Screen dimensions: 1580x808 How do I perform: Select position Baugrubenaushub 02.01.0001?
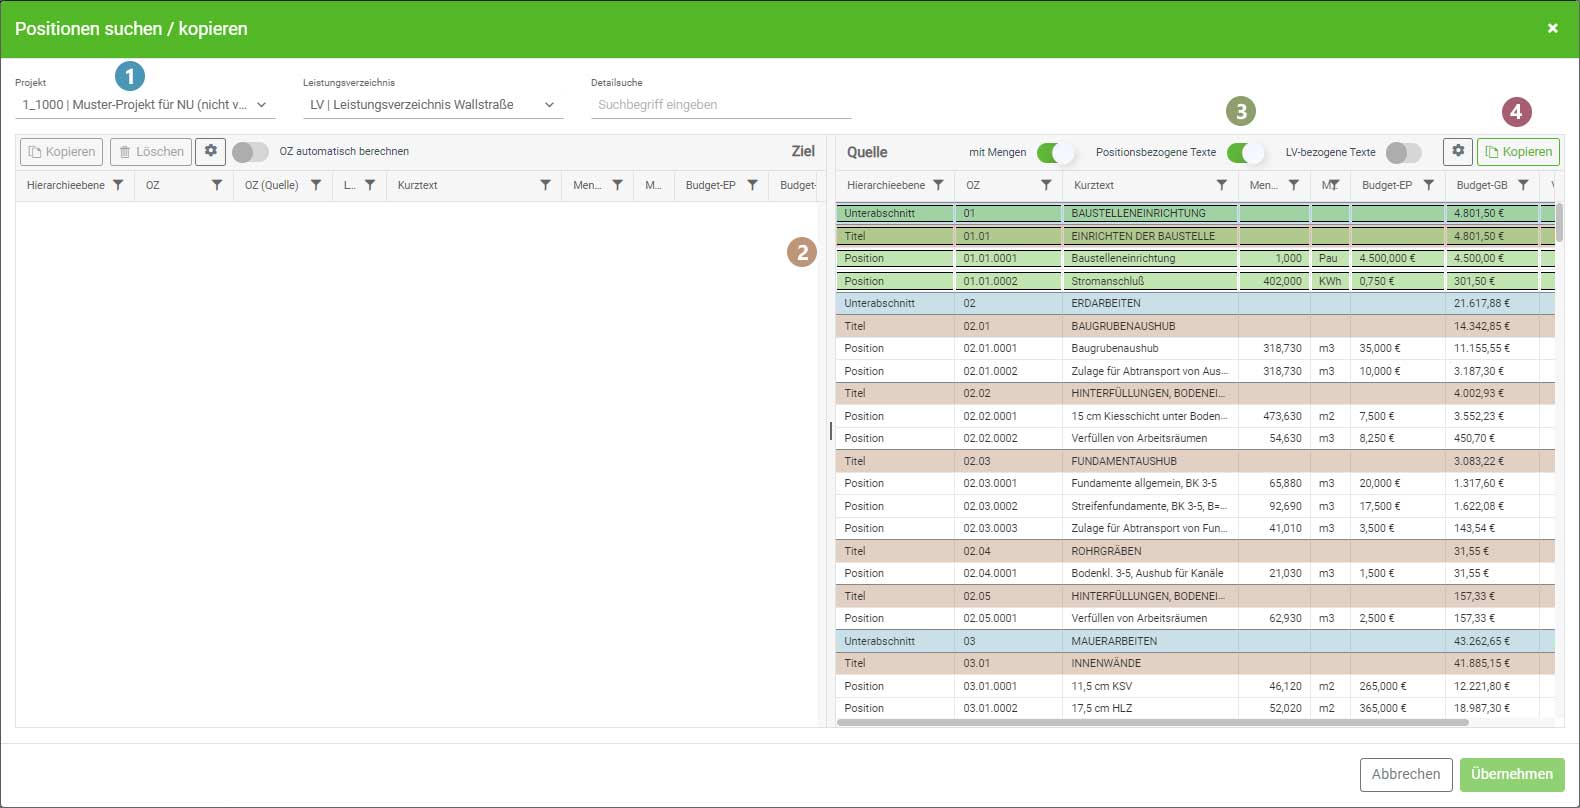pos(1195,348)
